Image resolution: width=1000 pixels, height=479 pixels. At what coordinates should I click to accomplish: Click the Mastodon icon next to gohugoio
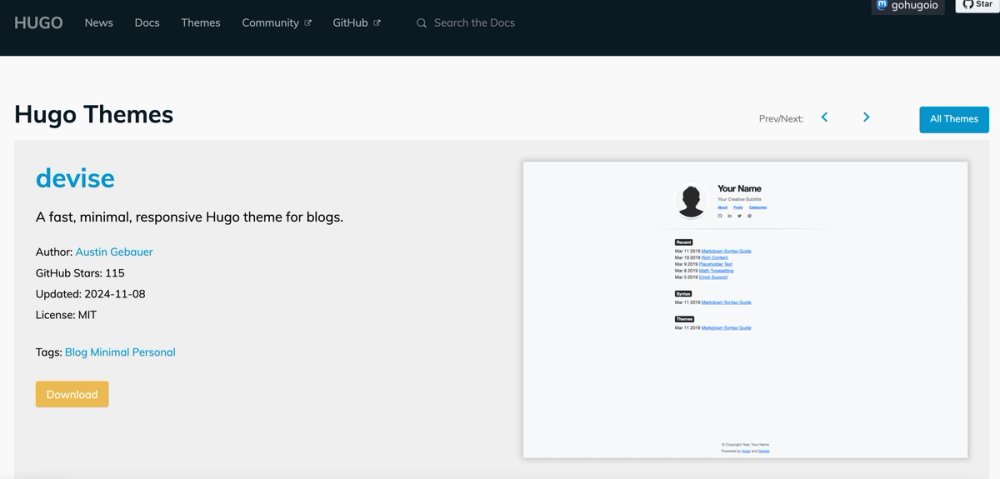[882, 5]
